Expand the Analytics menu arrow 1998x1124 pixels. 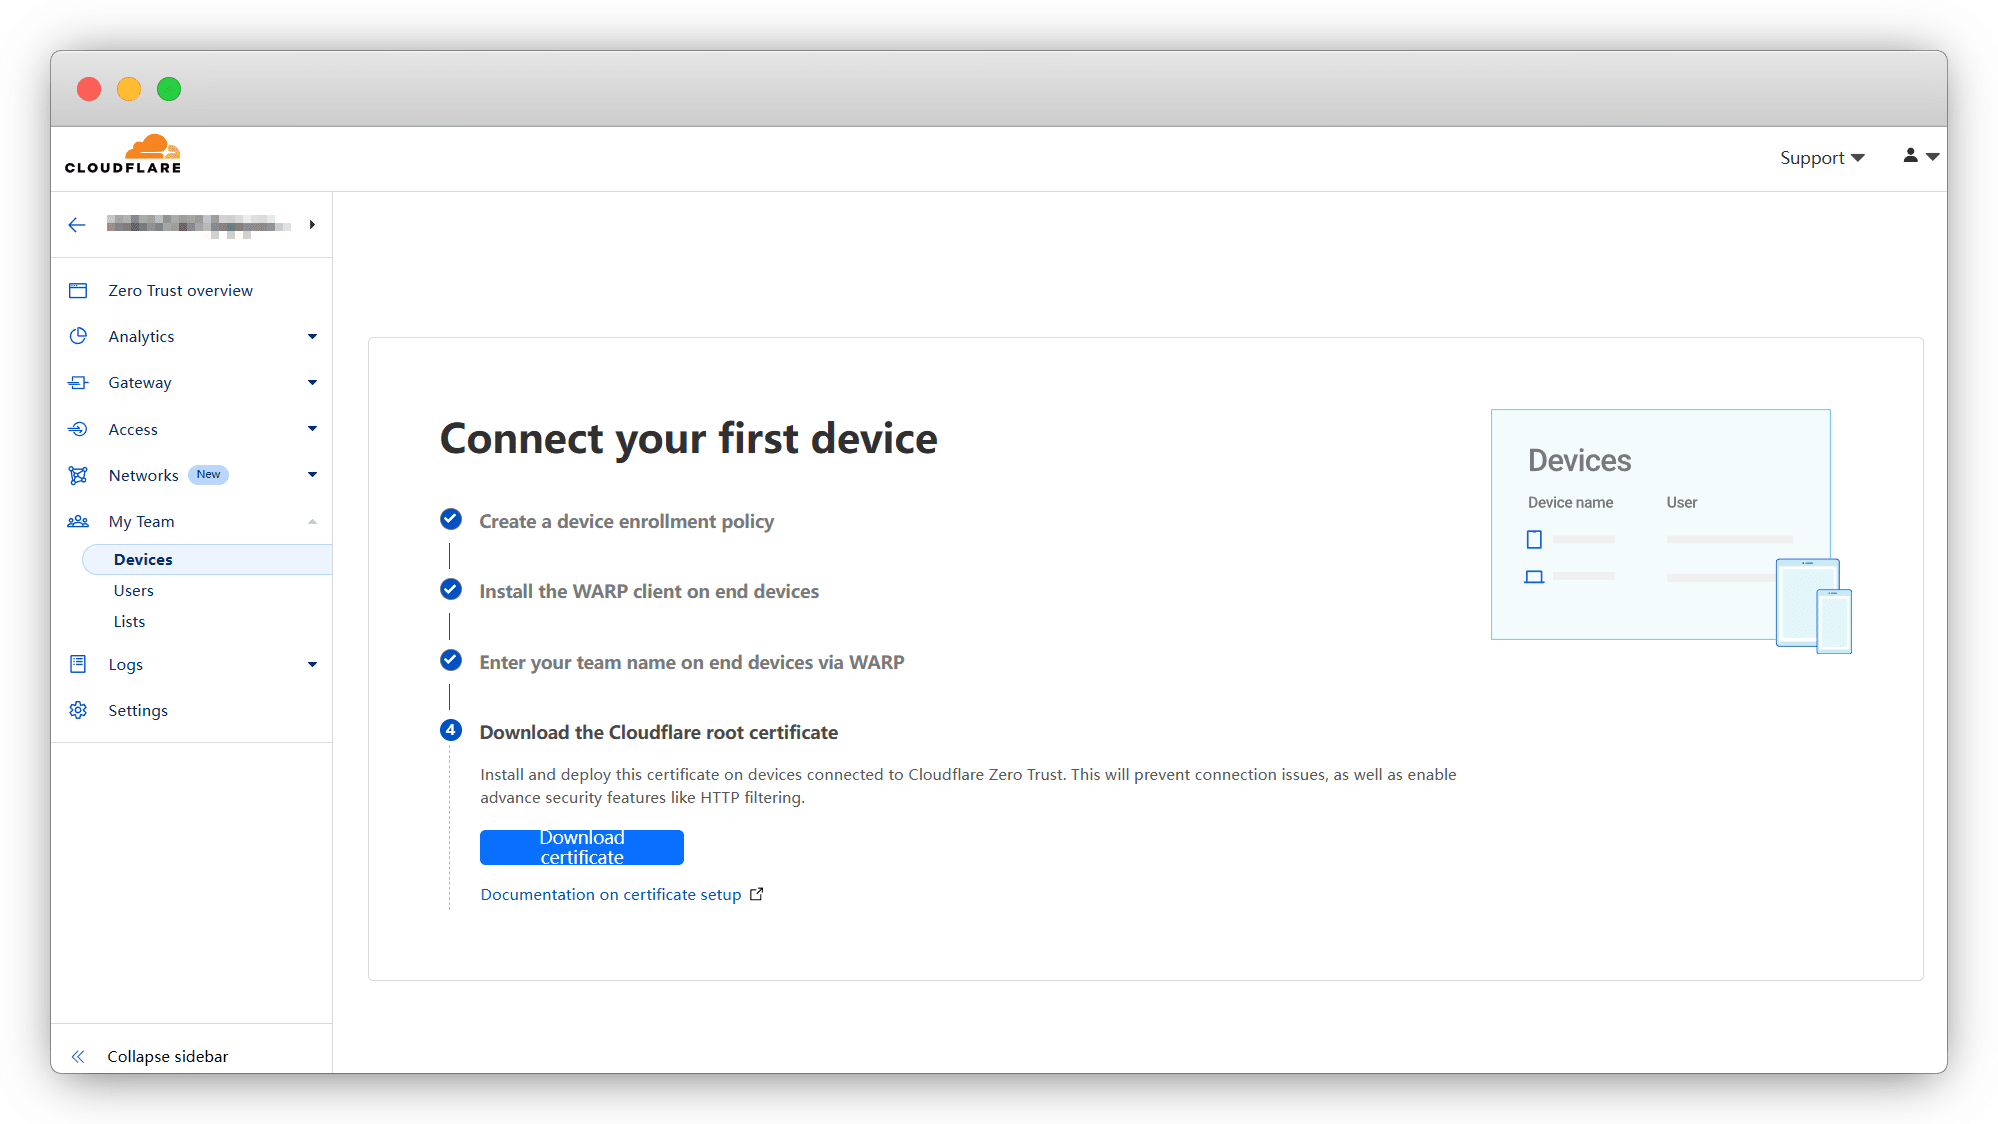(312, 336)
